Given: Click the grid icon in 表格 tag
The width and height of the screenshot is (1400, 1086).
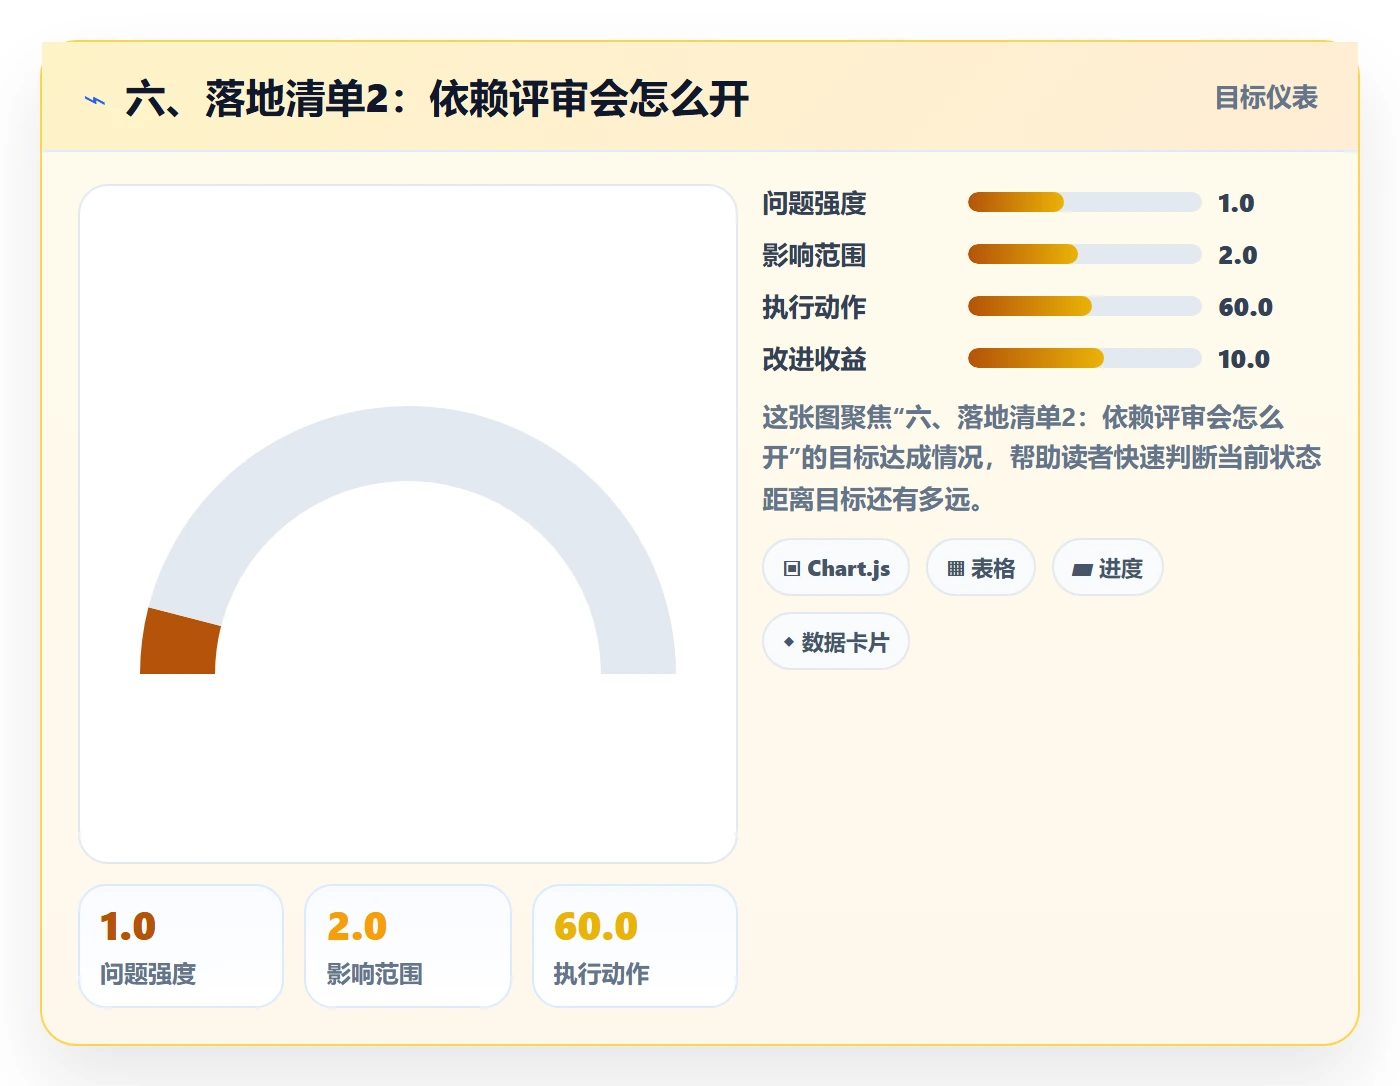Looking at the screenshot, I should point(956,569).
